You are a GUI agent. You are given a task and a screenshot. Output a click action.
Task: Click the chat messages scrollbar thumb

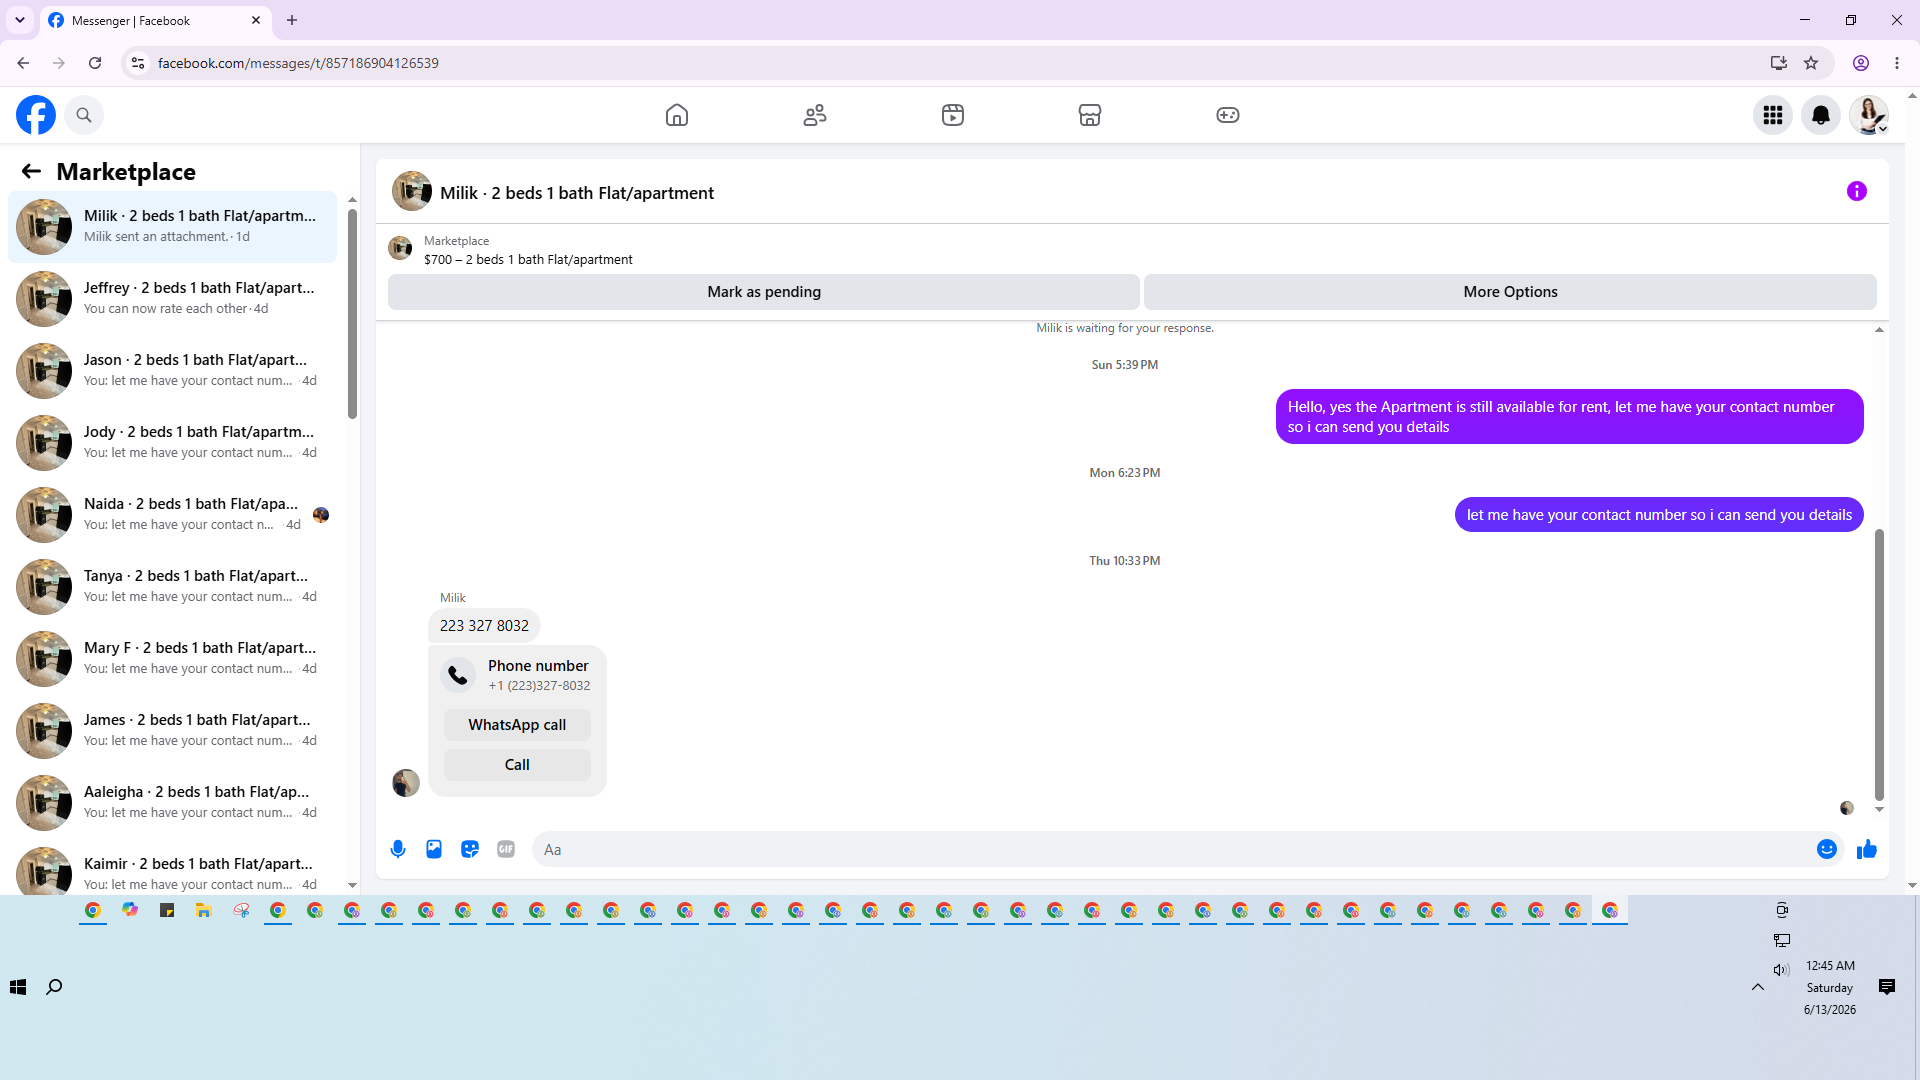click(1879, 665)
